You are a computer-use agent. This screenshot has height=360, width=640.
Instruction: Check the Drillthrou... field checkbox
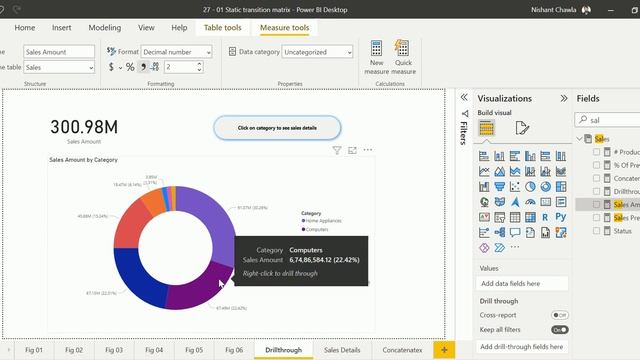tap(596, 191)
